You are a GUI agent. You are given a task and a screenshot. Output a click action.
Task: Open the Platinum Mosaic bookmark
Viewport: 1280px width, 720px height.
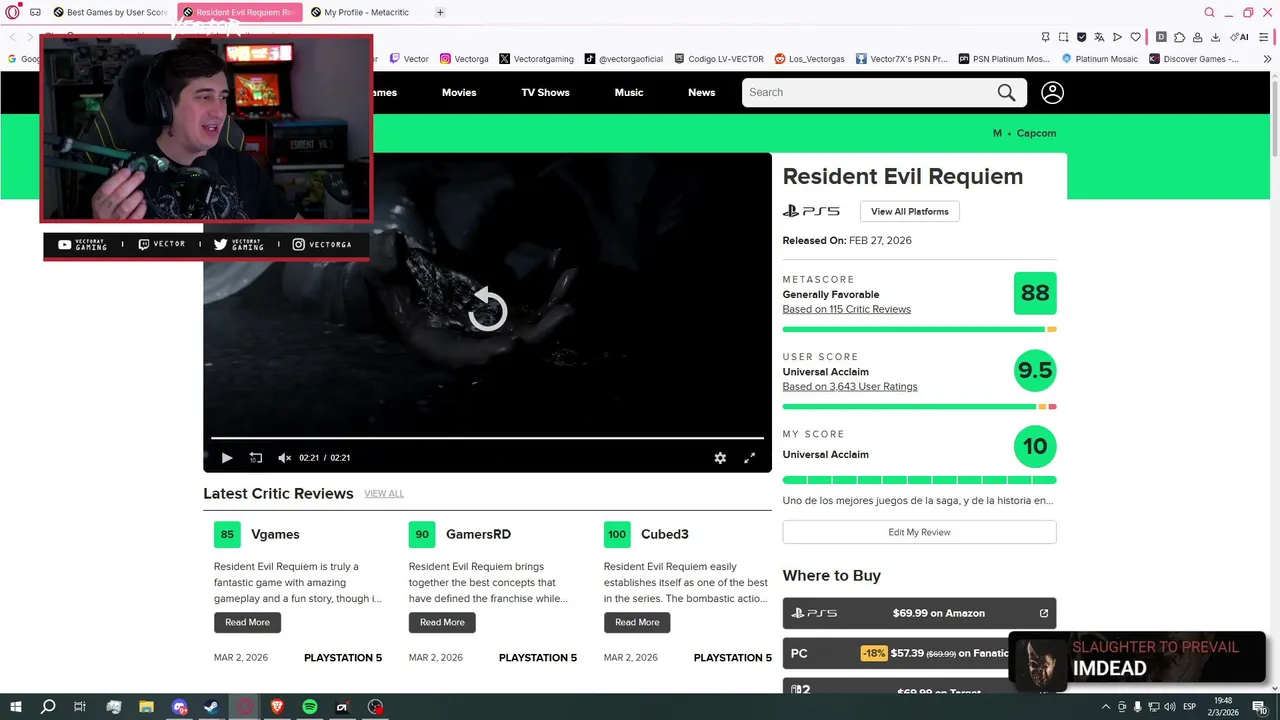coord(1100,59)
